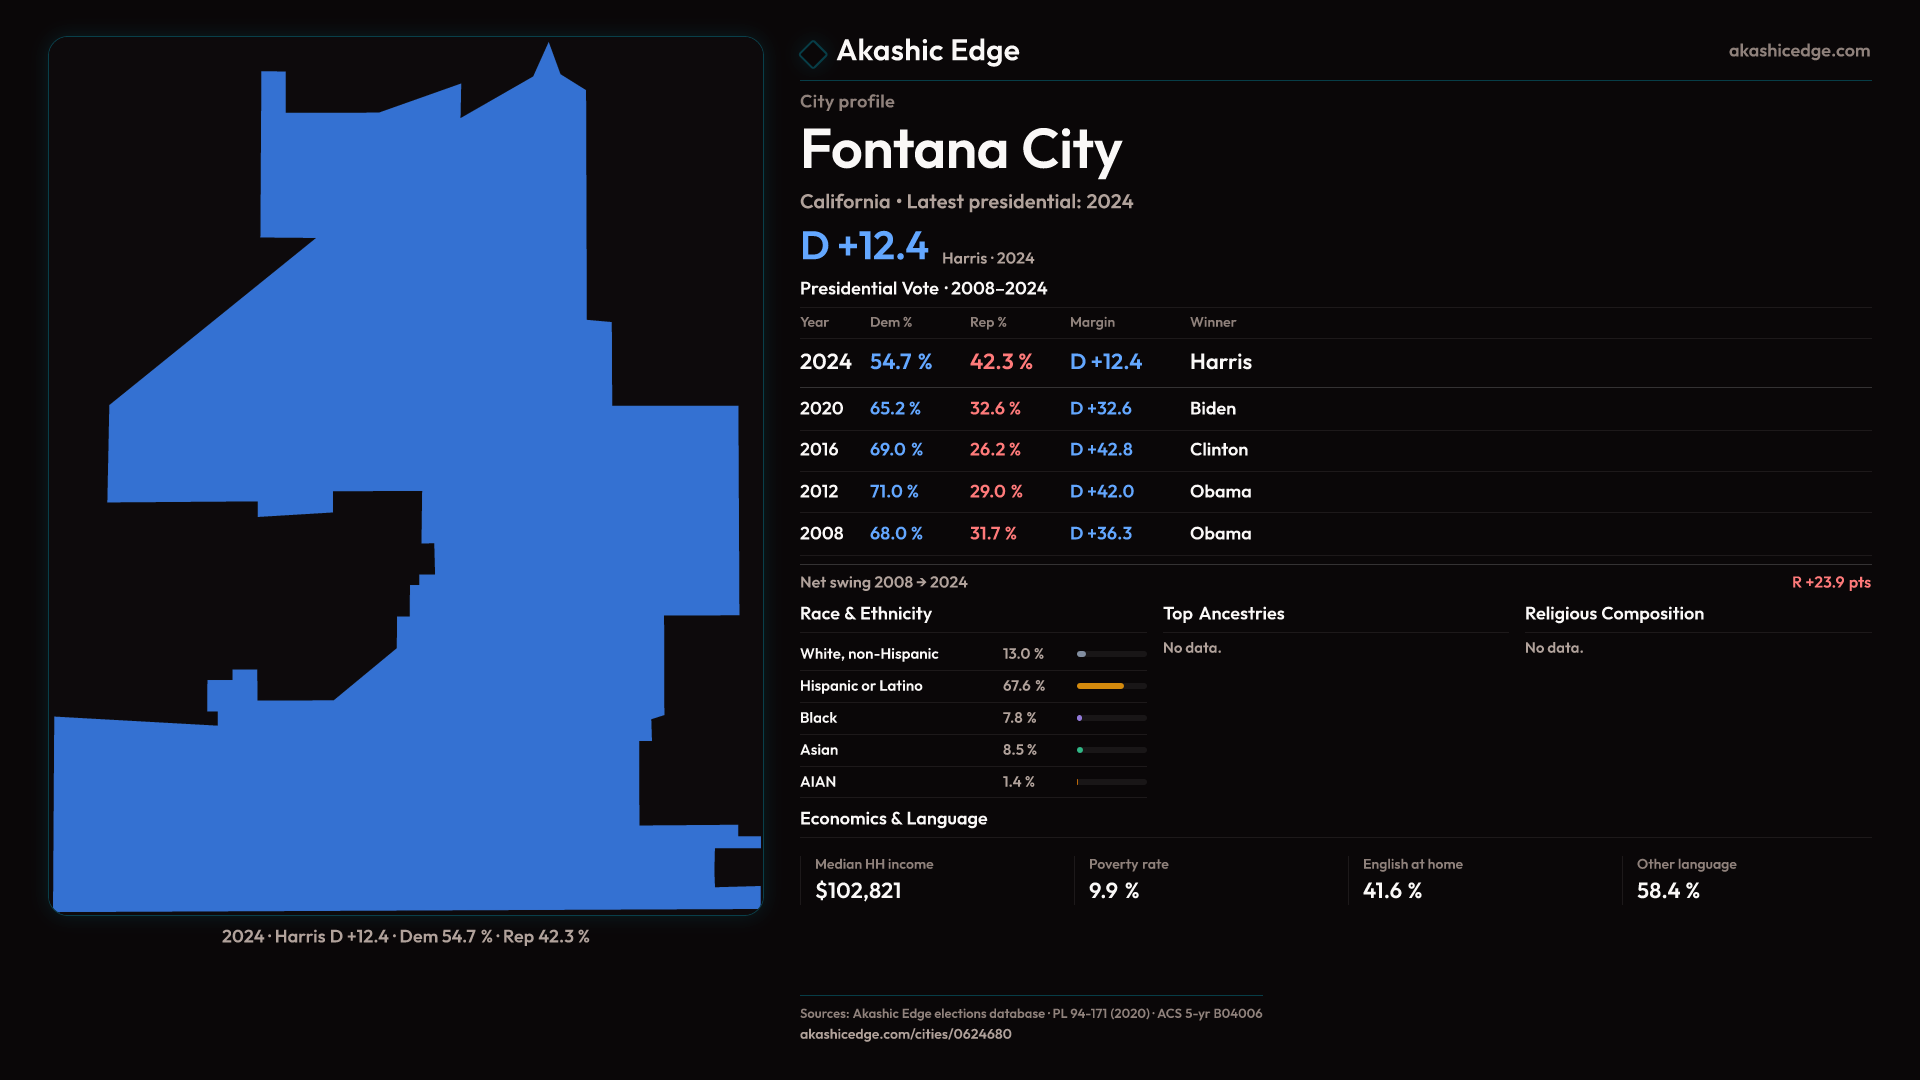Click the R +23.9 pts net swing value
This screenshot has height=1080, width=1920.
pyautogui.click(x=1830, y=582)
